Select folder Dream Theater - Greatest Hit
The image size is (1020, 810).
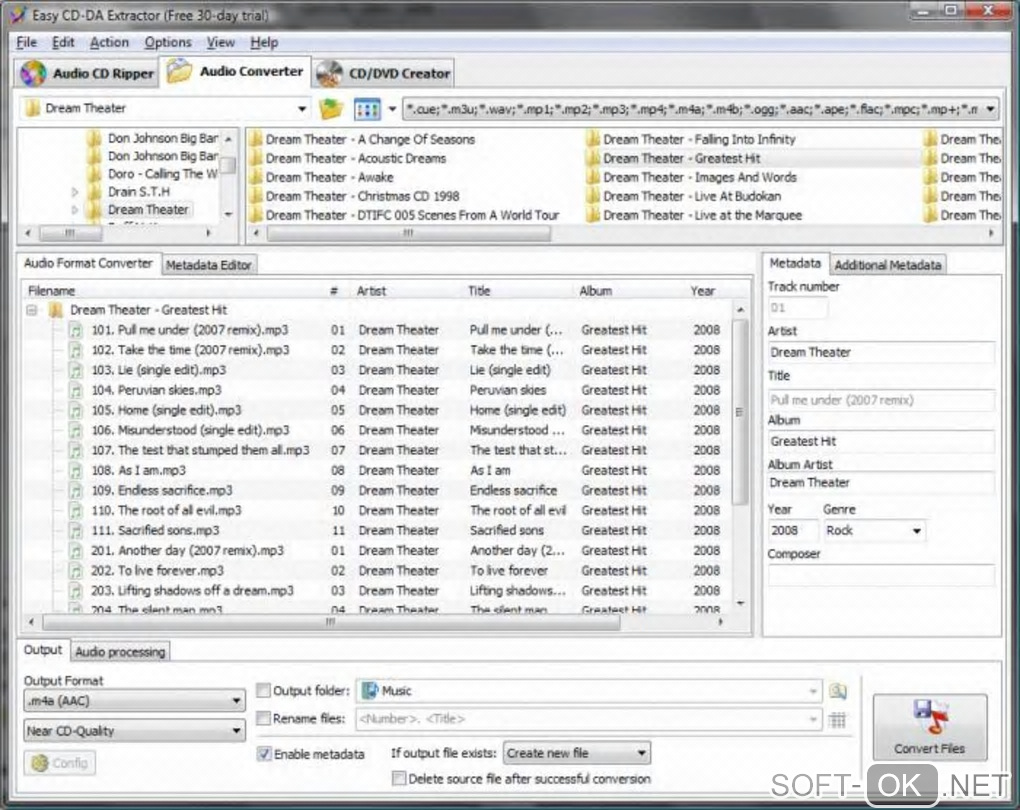[673, 158]
